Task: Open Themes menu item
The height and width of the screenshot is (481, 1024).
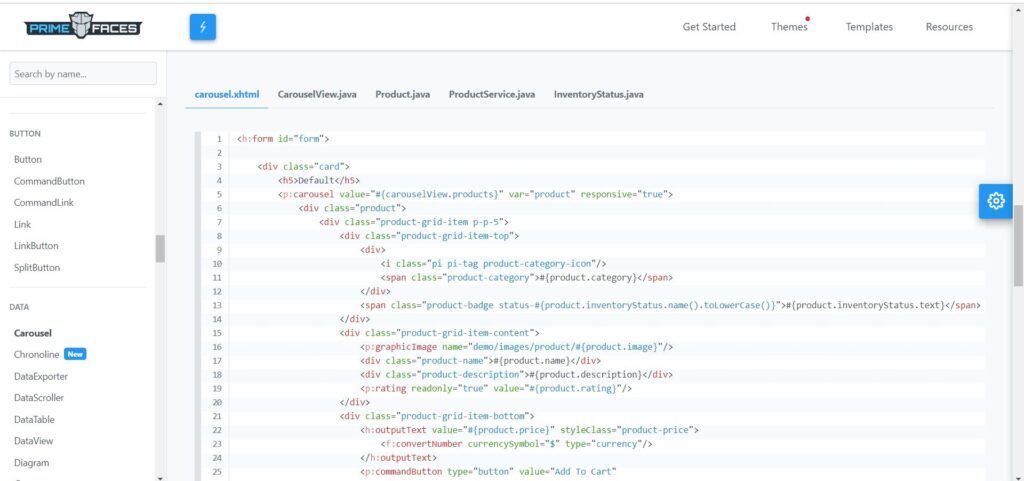Action: (789, 27)
